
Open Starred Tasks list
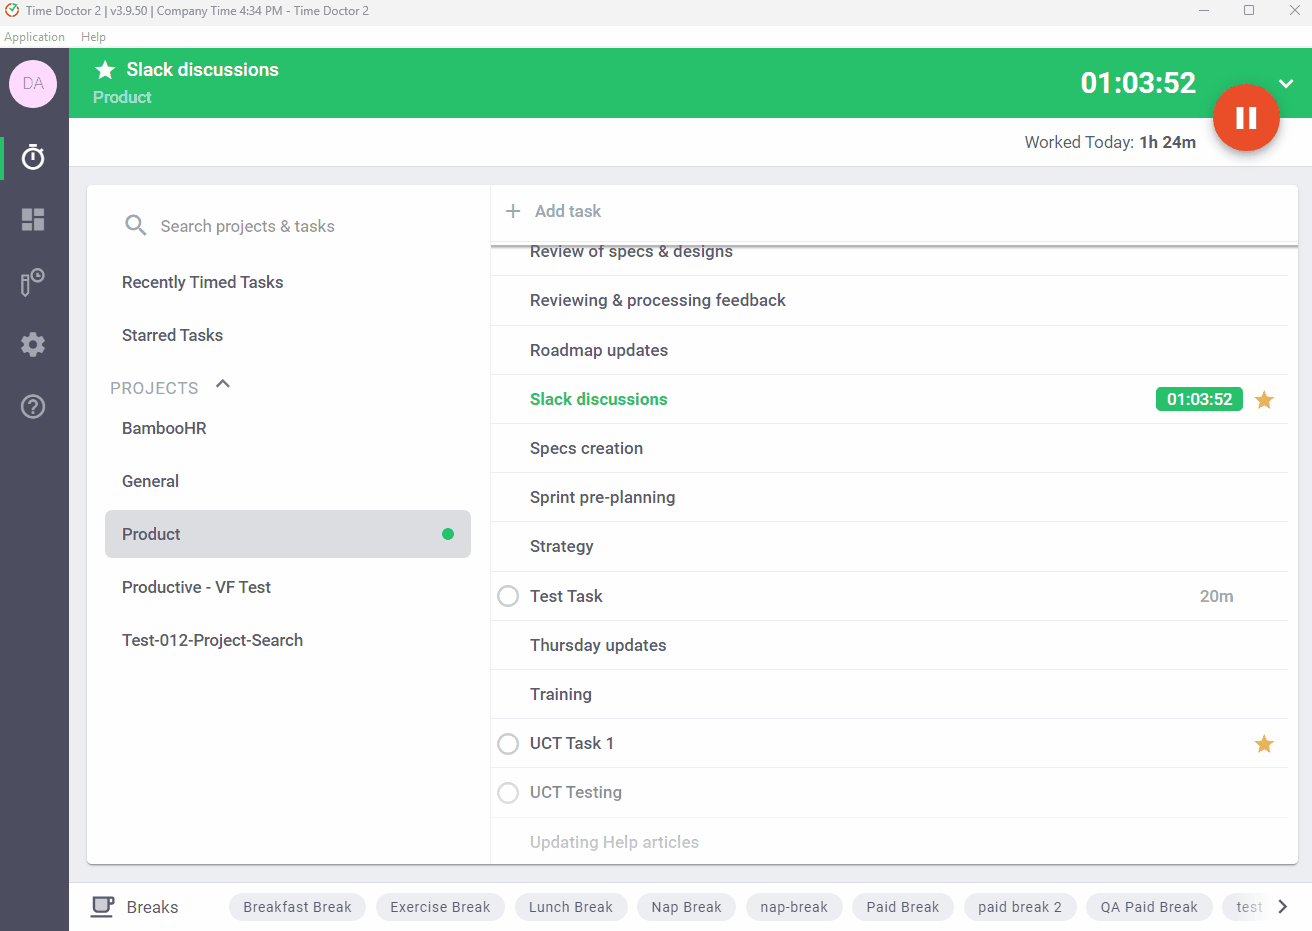point(172,335)
